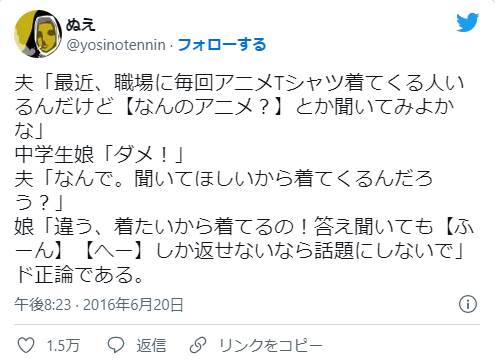The height and width of the screenshot is (364, 495).
Task: Open the 午後8:23 timestamp link
Action: 43,304
